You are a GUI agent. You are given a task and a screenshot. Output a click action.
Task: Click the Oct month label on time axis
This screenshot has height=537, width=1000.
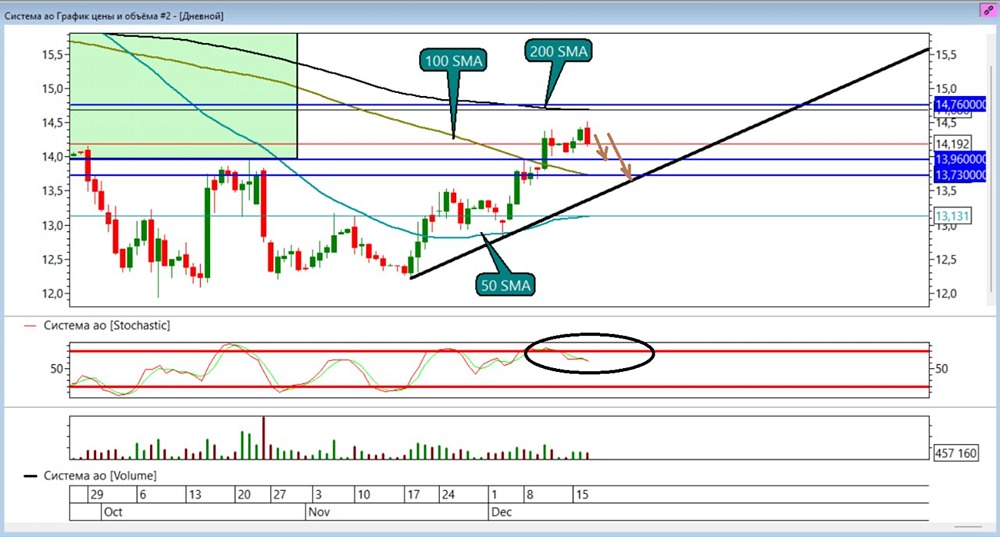[113, 512]
